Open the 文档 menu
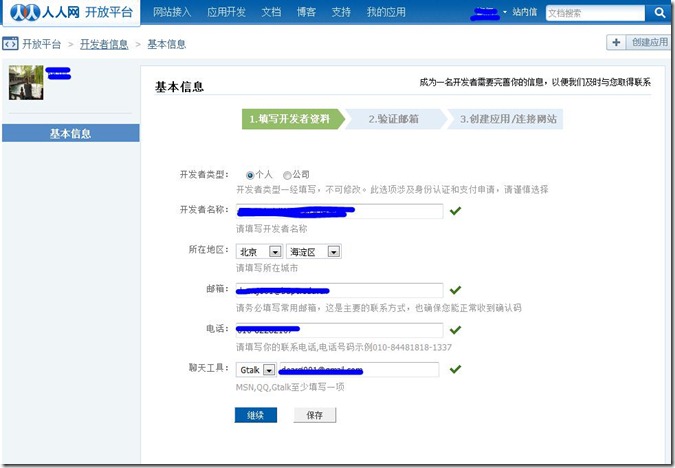 (x=271, y=12)
